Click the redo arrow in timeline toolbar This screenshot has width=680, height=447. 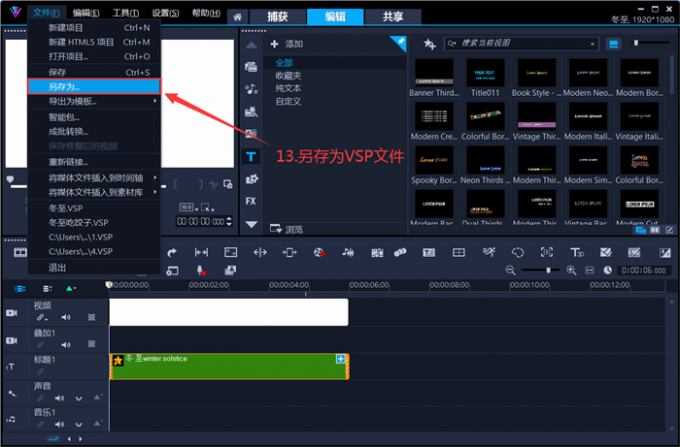(x=172, y=252)
